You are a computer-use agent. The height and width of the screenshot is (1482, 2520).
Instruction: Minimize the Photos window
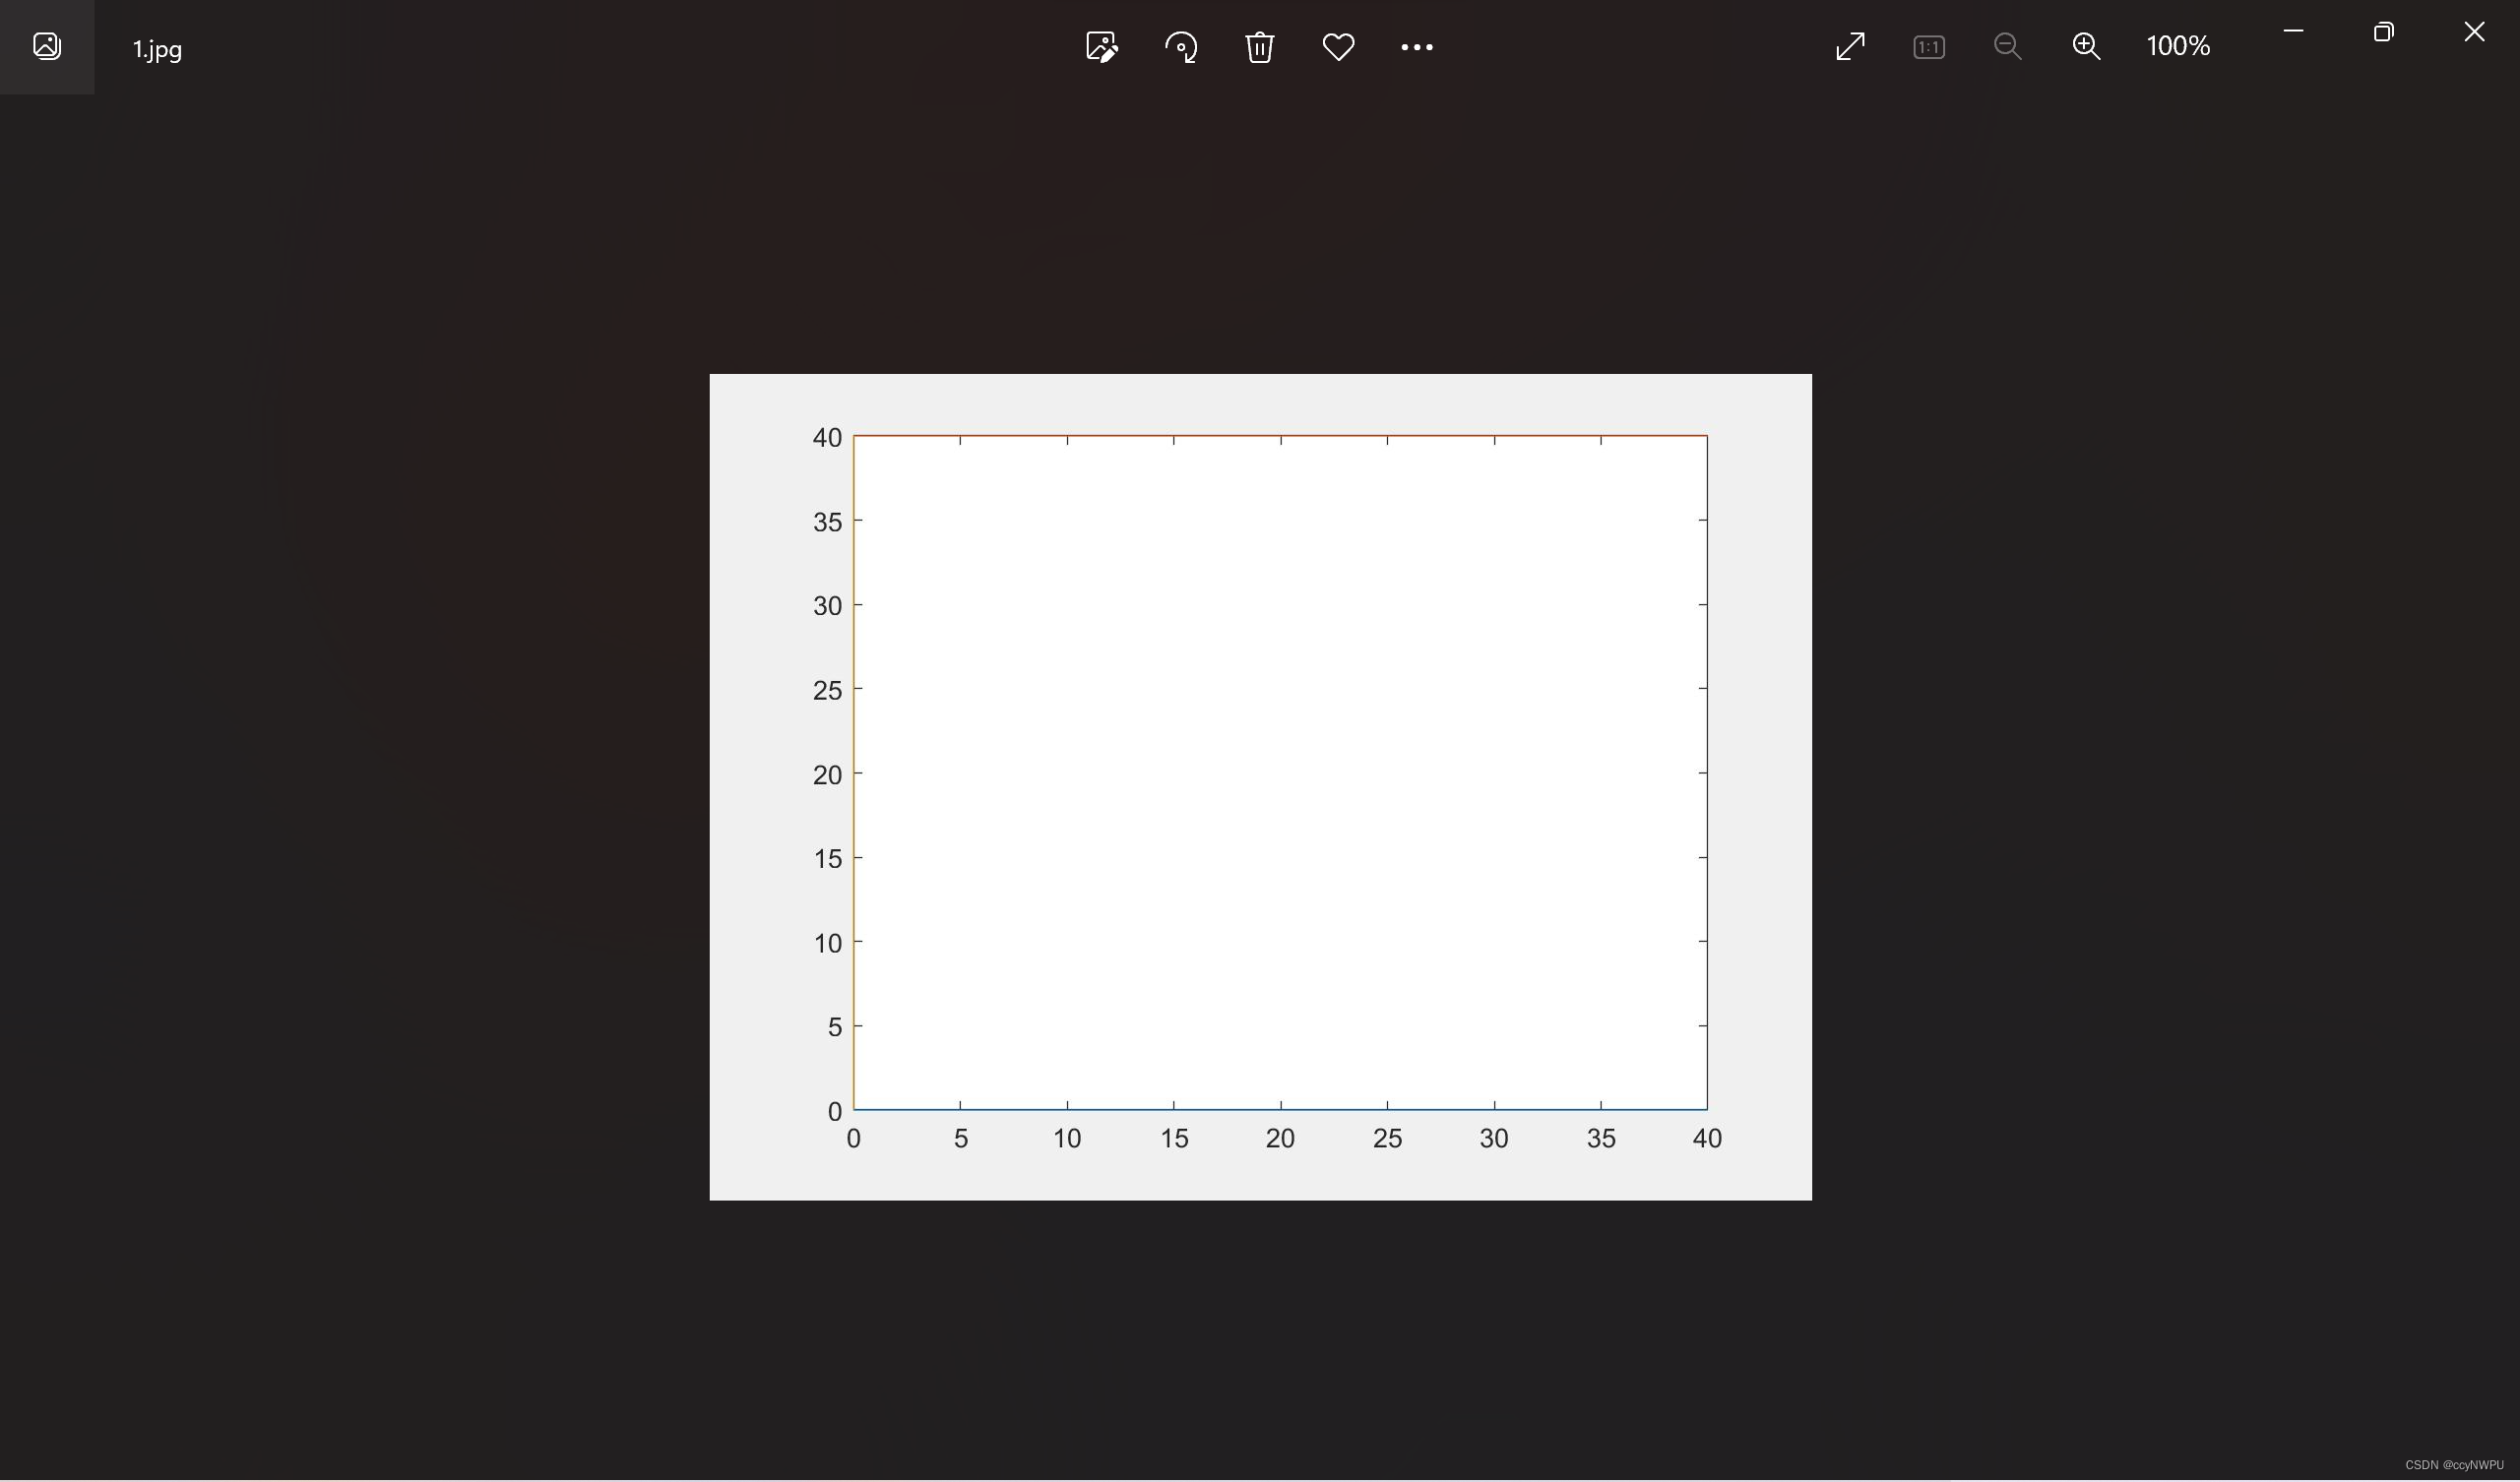pos(2292,31)
